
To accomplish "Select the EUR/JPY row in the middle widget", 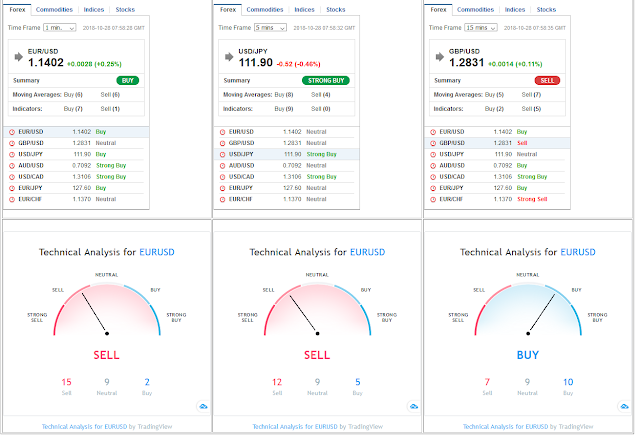I will point(287,189).
